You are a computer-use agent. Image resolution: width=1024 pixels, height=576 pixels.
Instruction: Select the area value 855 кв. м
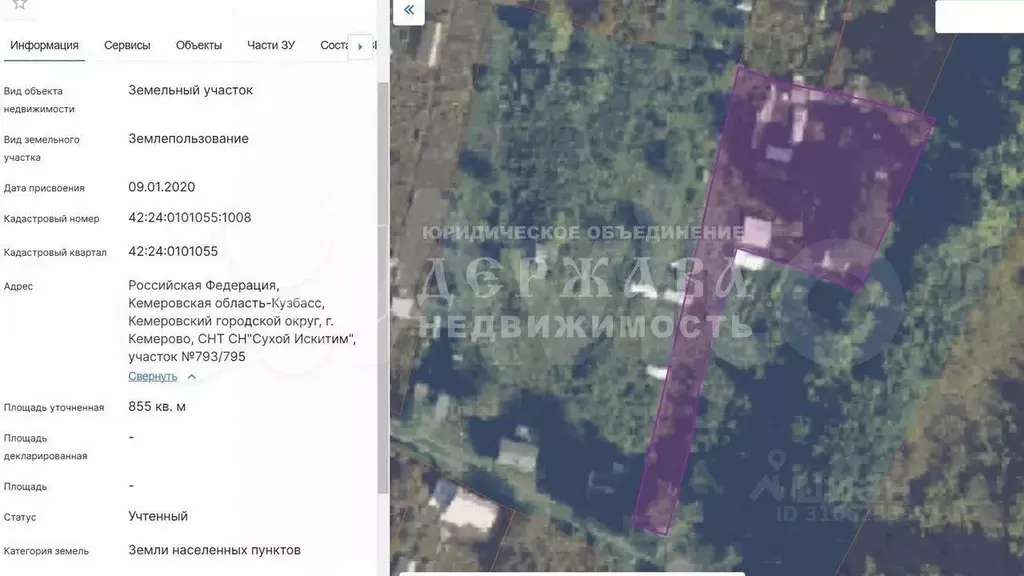[x=157, y=406]
